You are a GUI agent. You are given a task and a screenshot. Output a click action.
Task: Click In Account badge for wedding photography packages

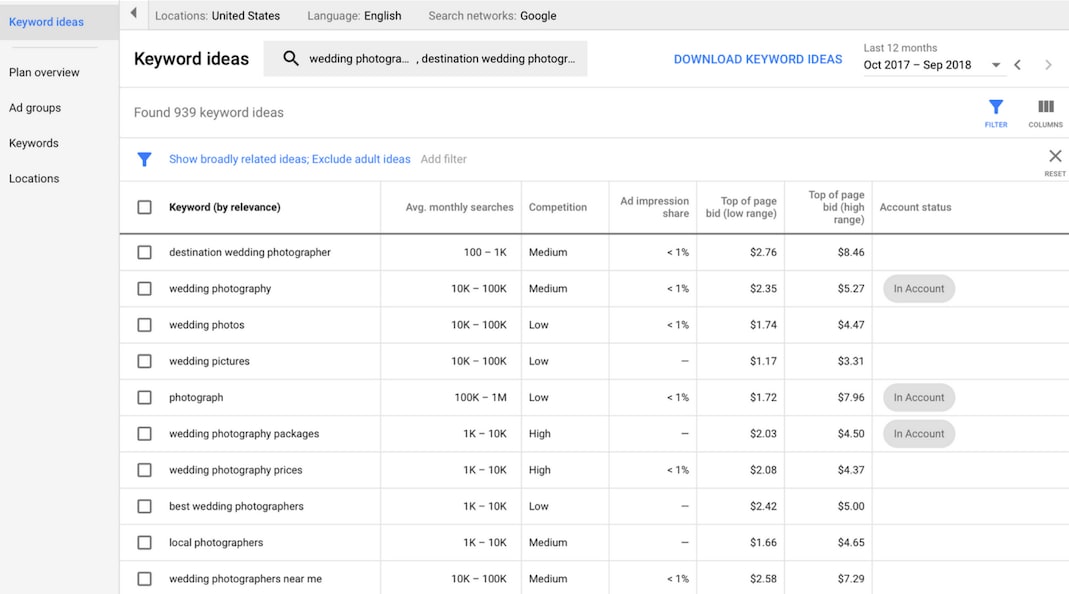pos(918,434)
